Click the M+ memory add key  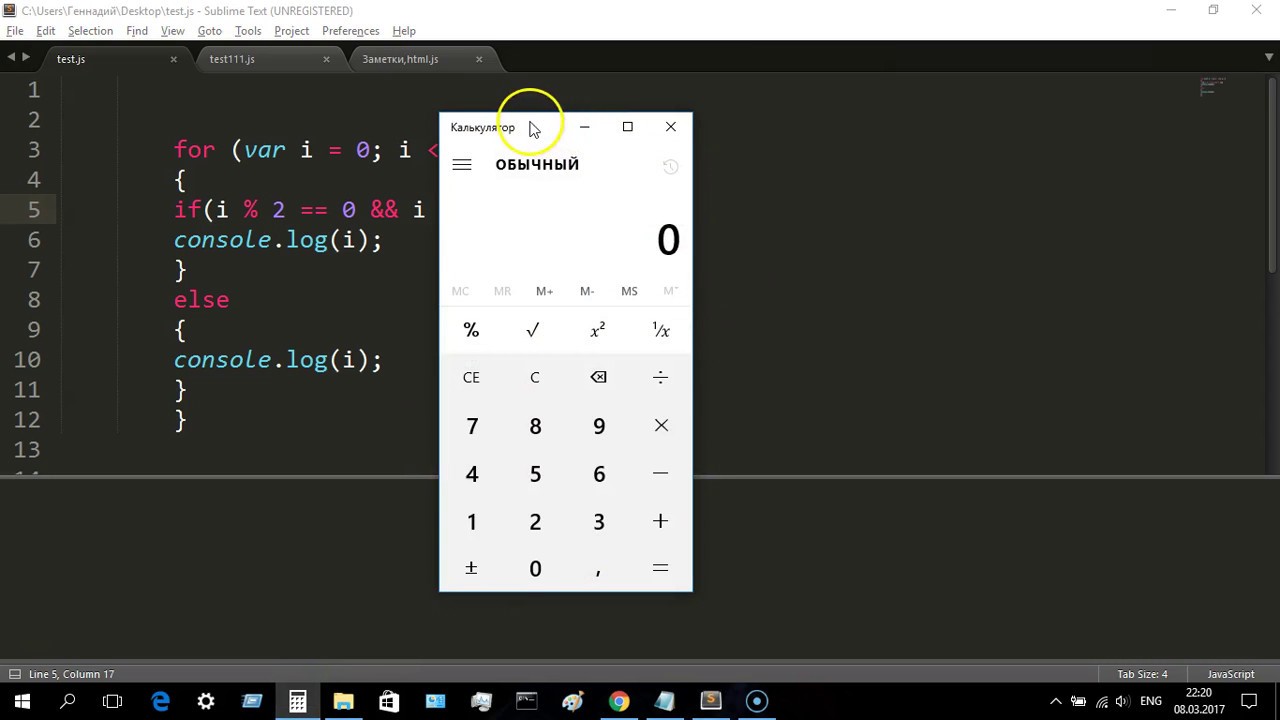(x=544, y=291)
